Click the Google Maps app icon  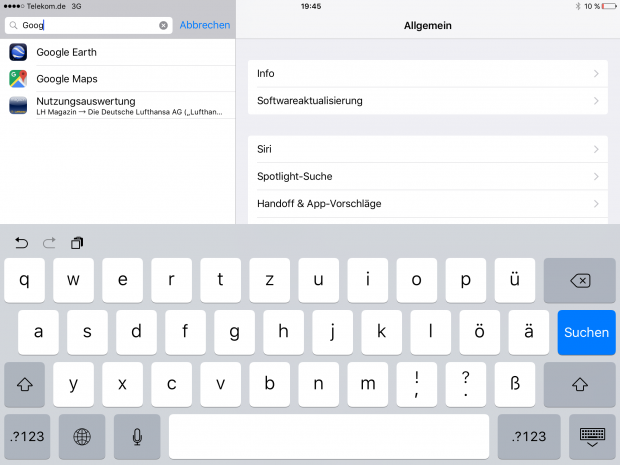click(x=18, y=79)
